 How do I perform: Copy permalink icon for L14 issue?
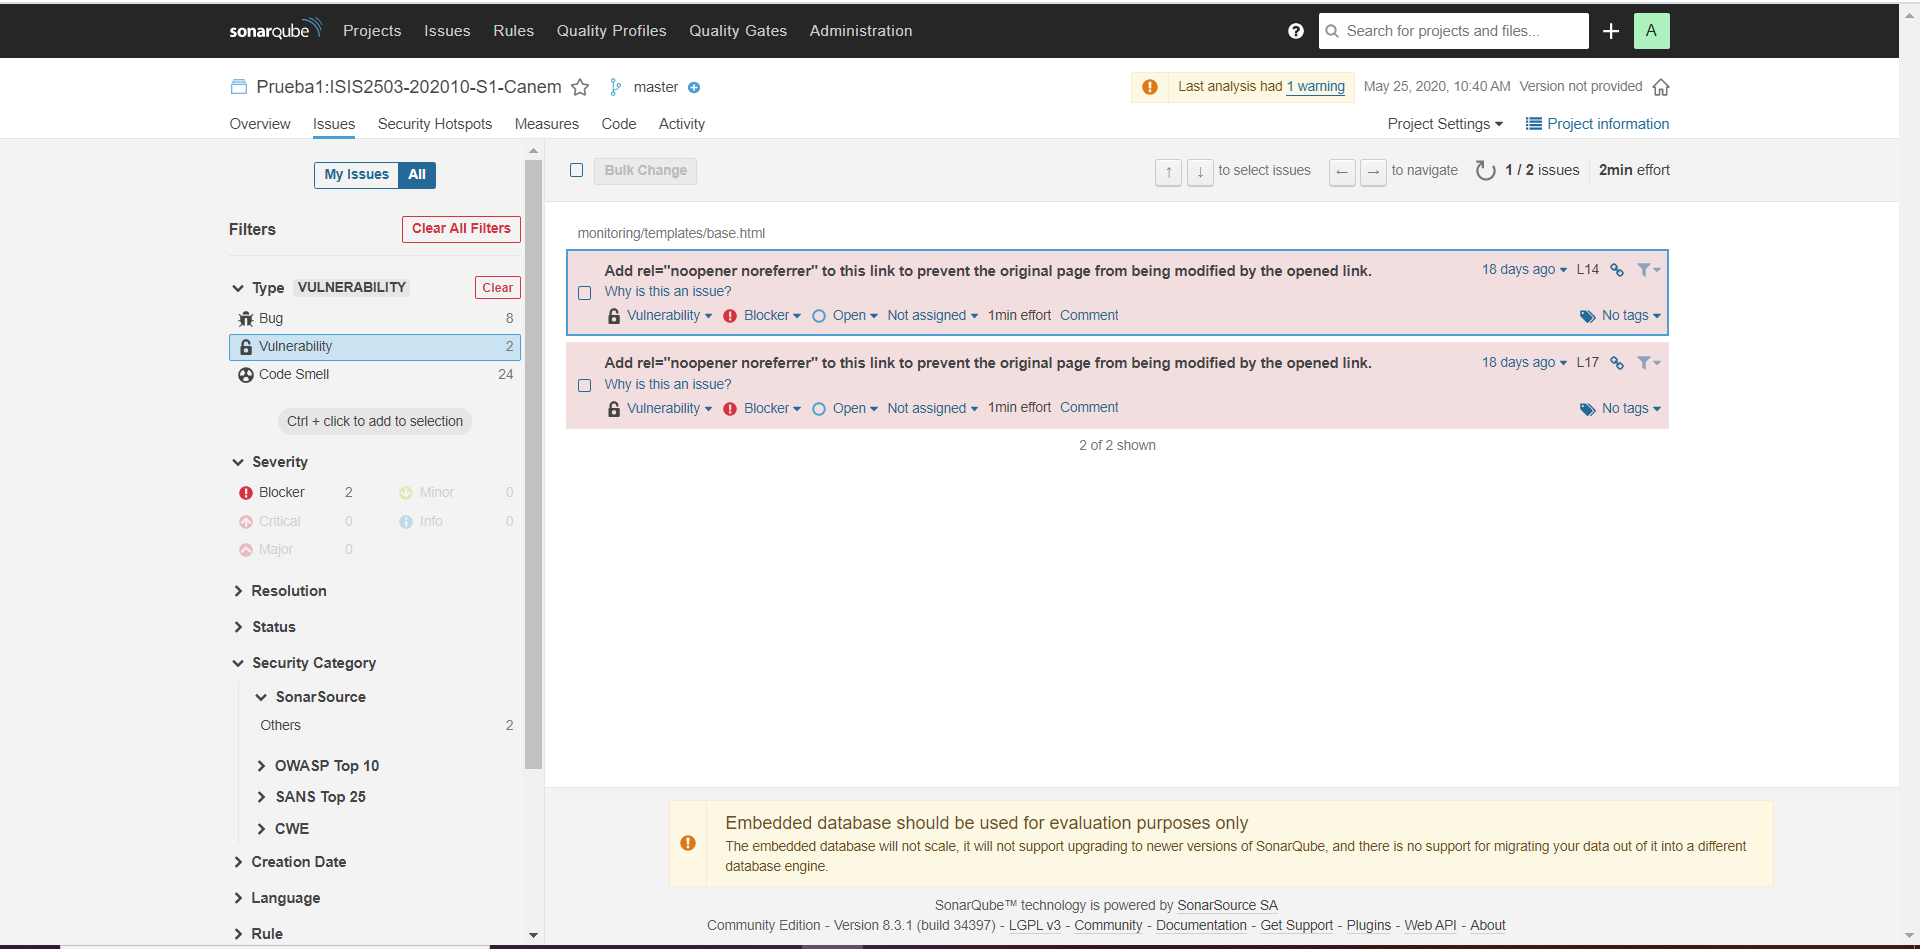[x=1617, y=270]
